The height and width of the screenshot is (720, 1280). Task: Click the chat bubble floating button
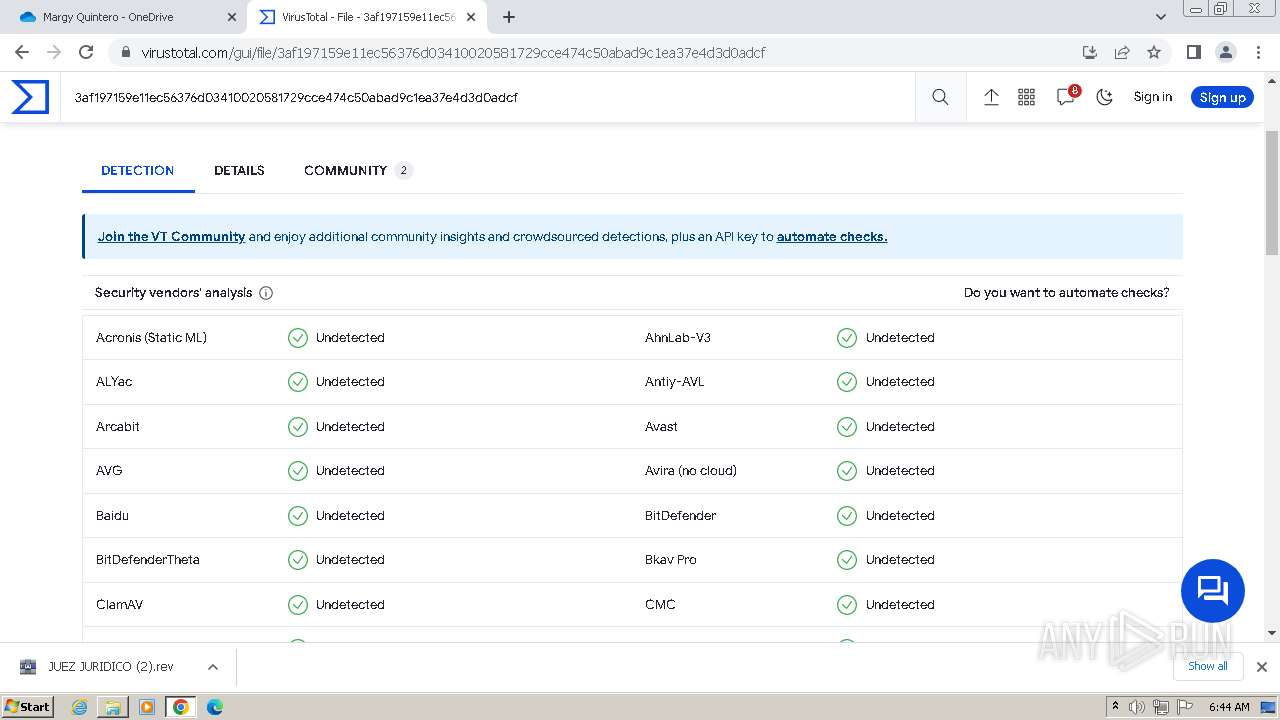[x=1212, y=590]
